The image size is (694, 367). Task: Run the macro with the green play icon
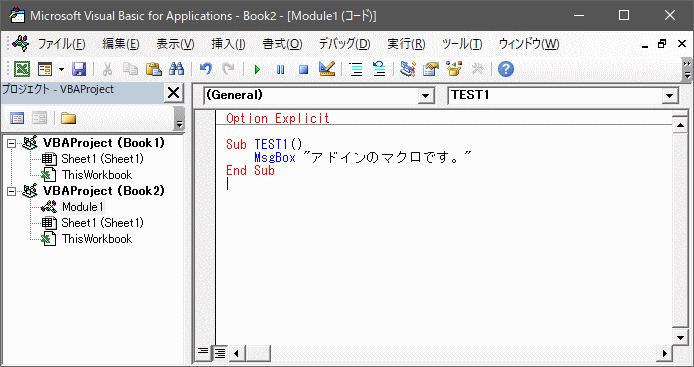[x=257, y=70]
